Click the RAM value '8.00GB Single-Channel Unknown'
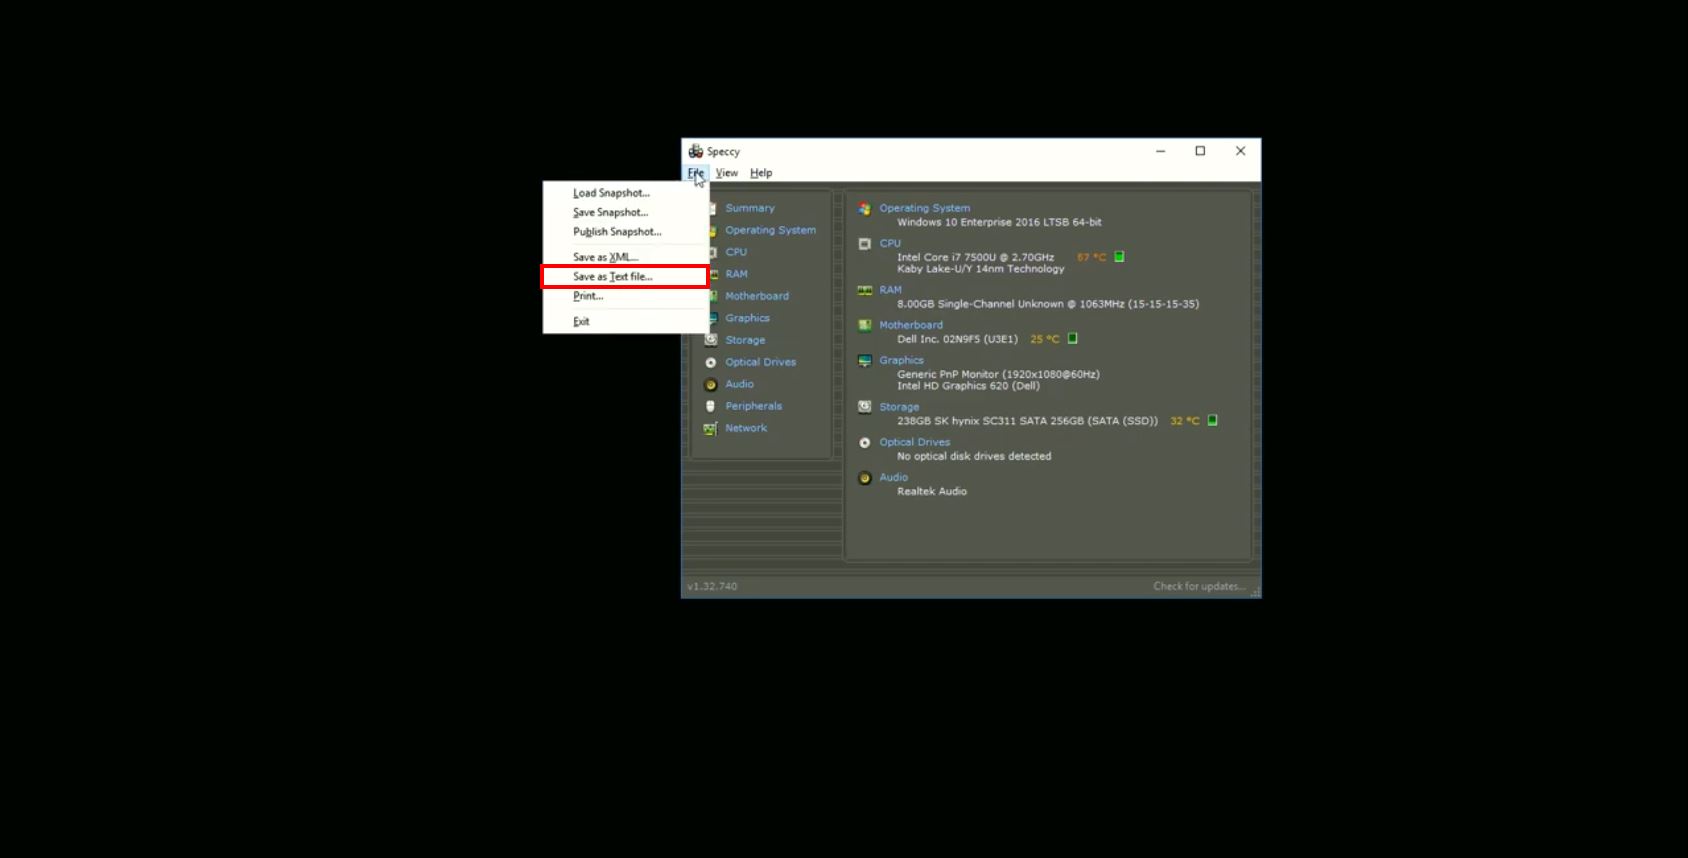Viewport: 1688px width, 858px height. click(x=980, y=304)
